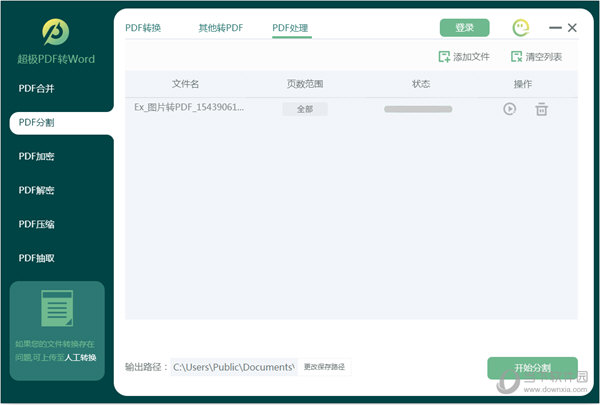Open PDF解密 in the sidebar
The height and width of the screenshot is (405, 600).
click(x=36, y=190)
